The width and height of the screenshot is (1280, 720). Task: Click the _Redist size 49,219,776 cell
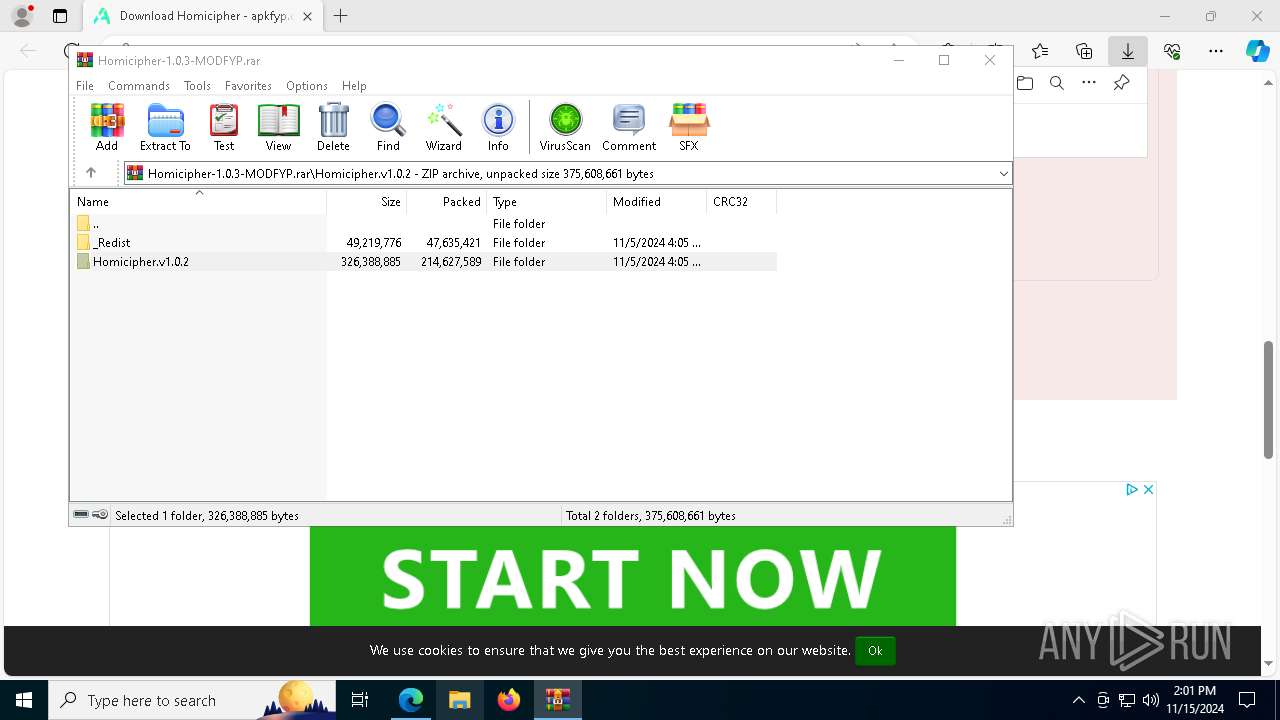[374, 243]
